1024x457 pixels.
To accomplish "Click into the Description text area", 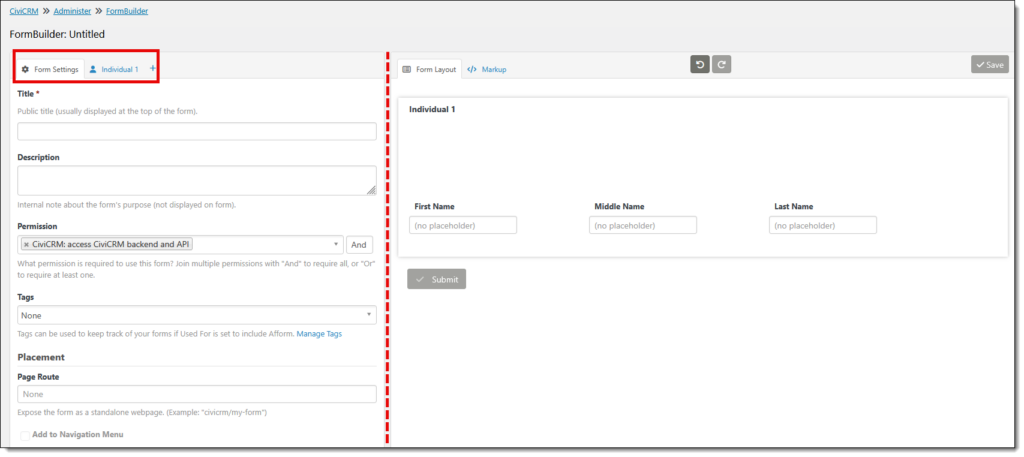I will [197, 180].
